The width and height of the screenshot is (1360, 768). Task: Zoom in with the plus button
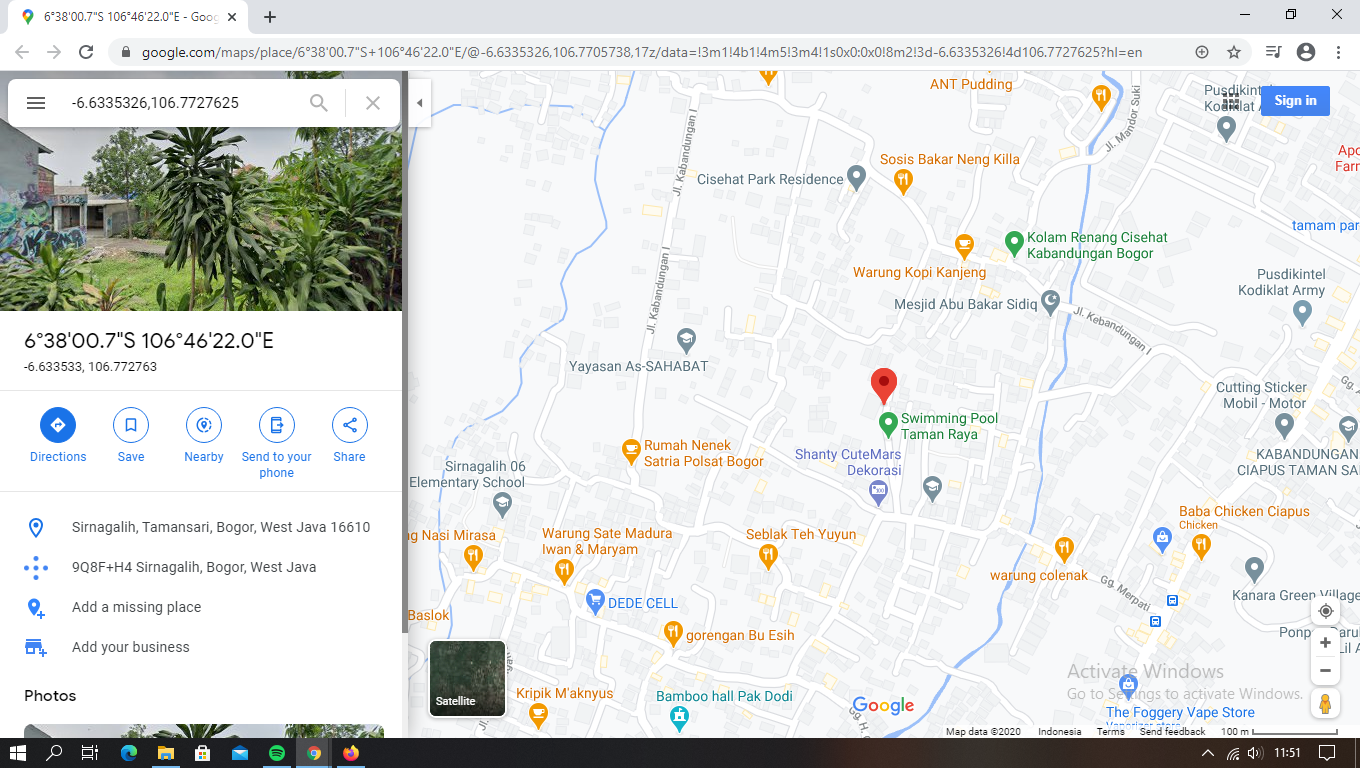tap(1325, 643)
